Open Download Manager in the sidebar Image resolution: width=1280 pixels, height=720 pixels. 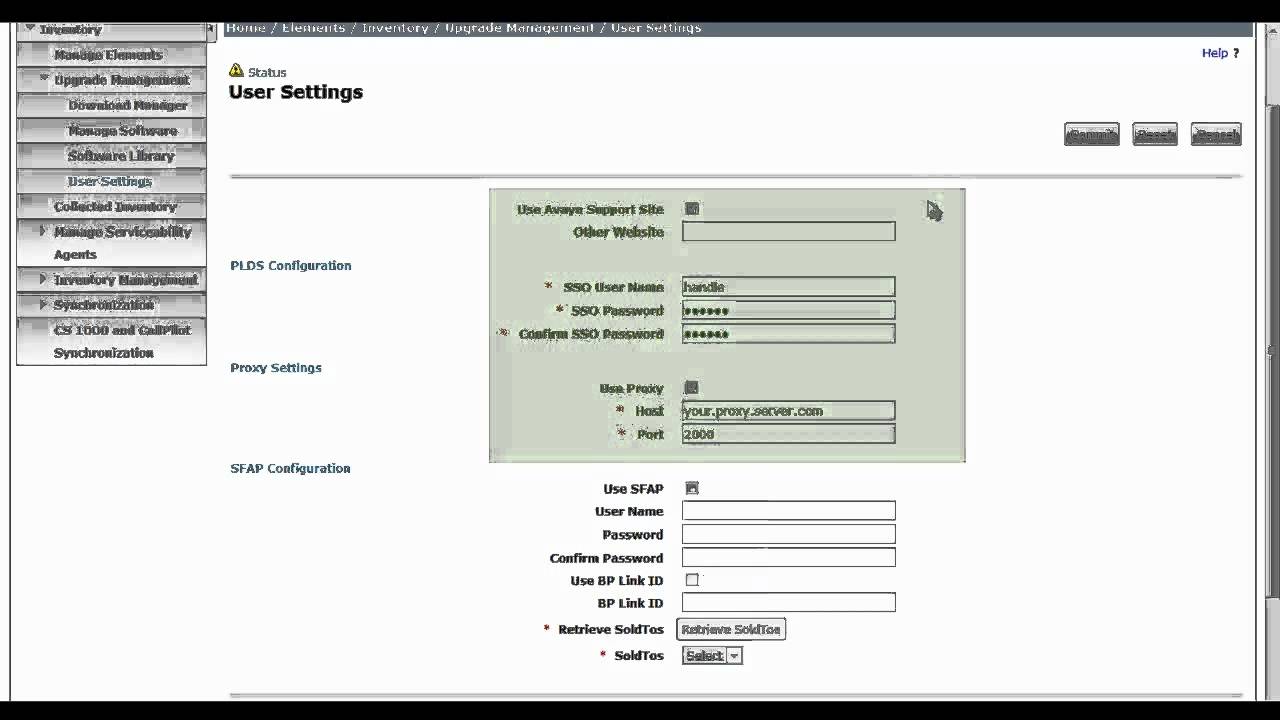point(128,105)
